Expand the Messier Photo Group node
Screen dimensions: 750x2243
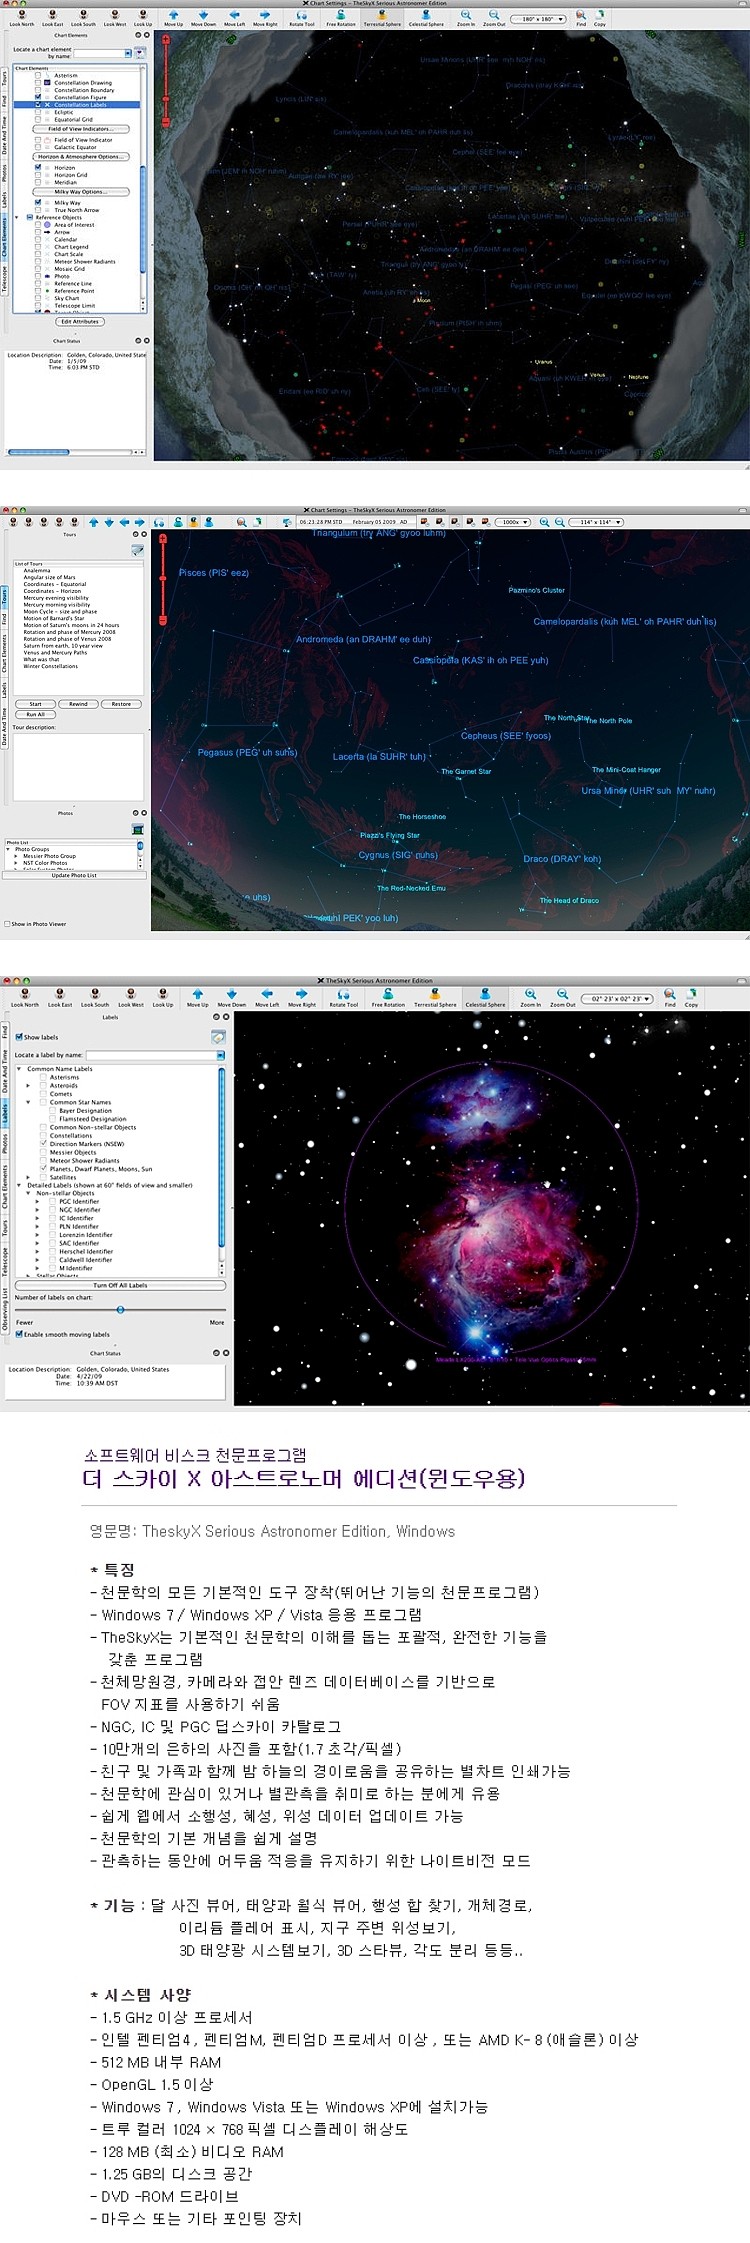tap(16, 856)
